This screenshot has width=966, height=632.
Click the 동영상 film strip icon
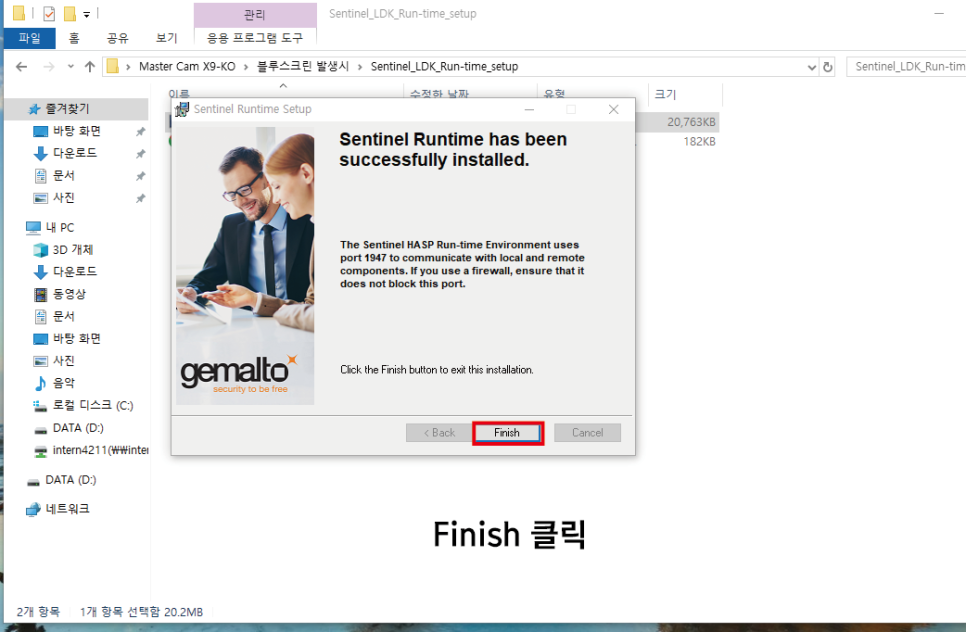[x=41, y=294]
